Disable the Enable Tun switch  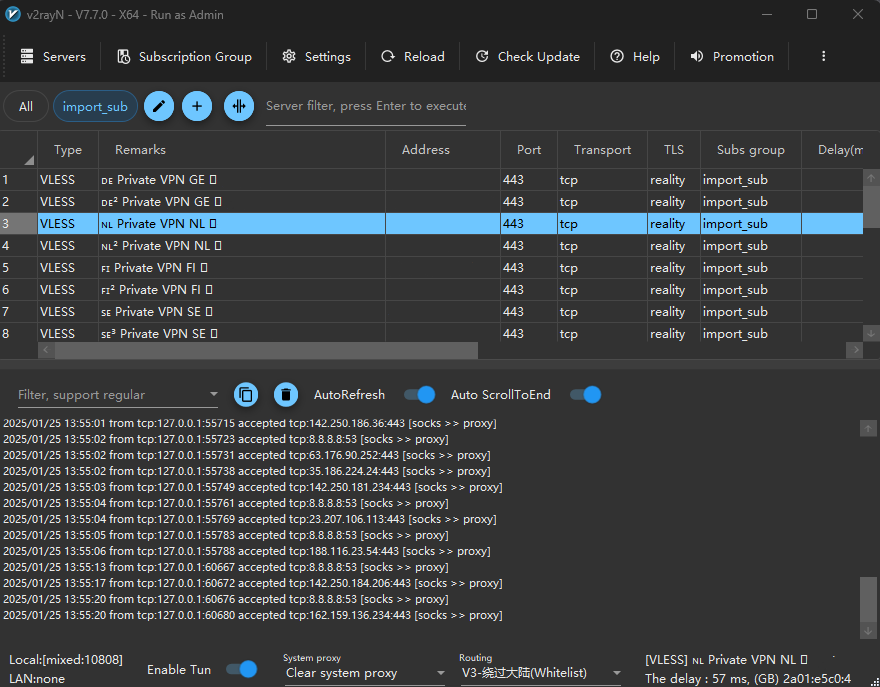point(242,669)
